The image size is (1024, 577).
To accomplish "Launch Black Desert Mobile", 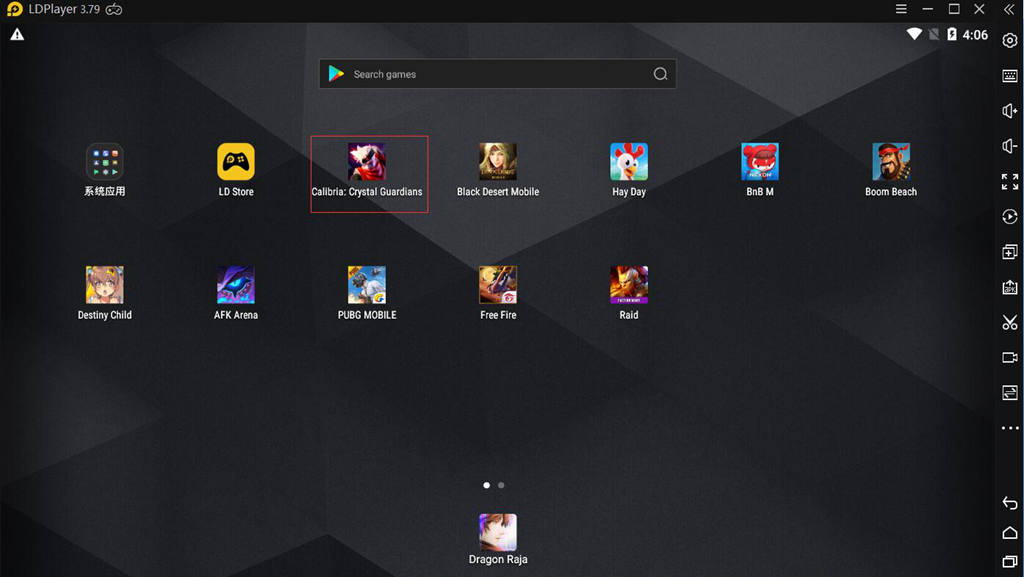I will (x=498, y=162).
